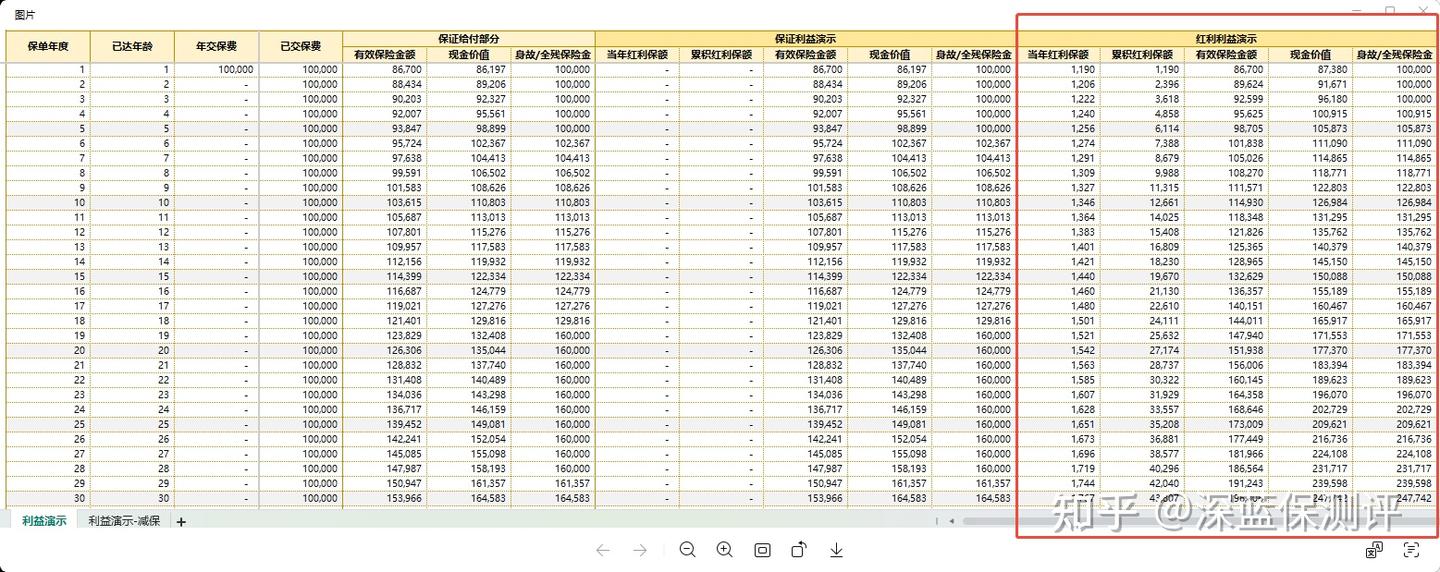Select 身故/全残保险金 header under 红利利益演示
The image size is (1440, 572).
pyautogui.click(x=1394, y=54)
